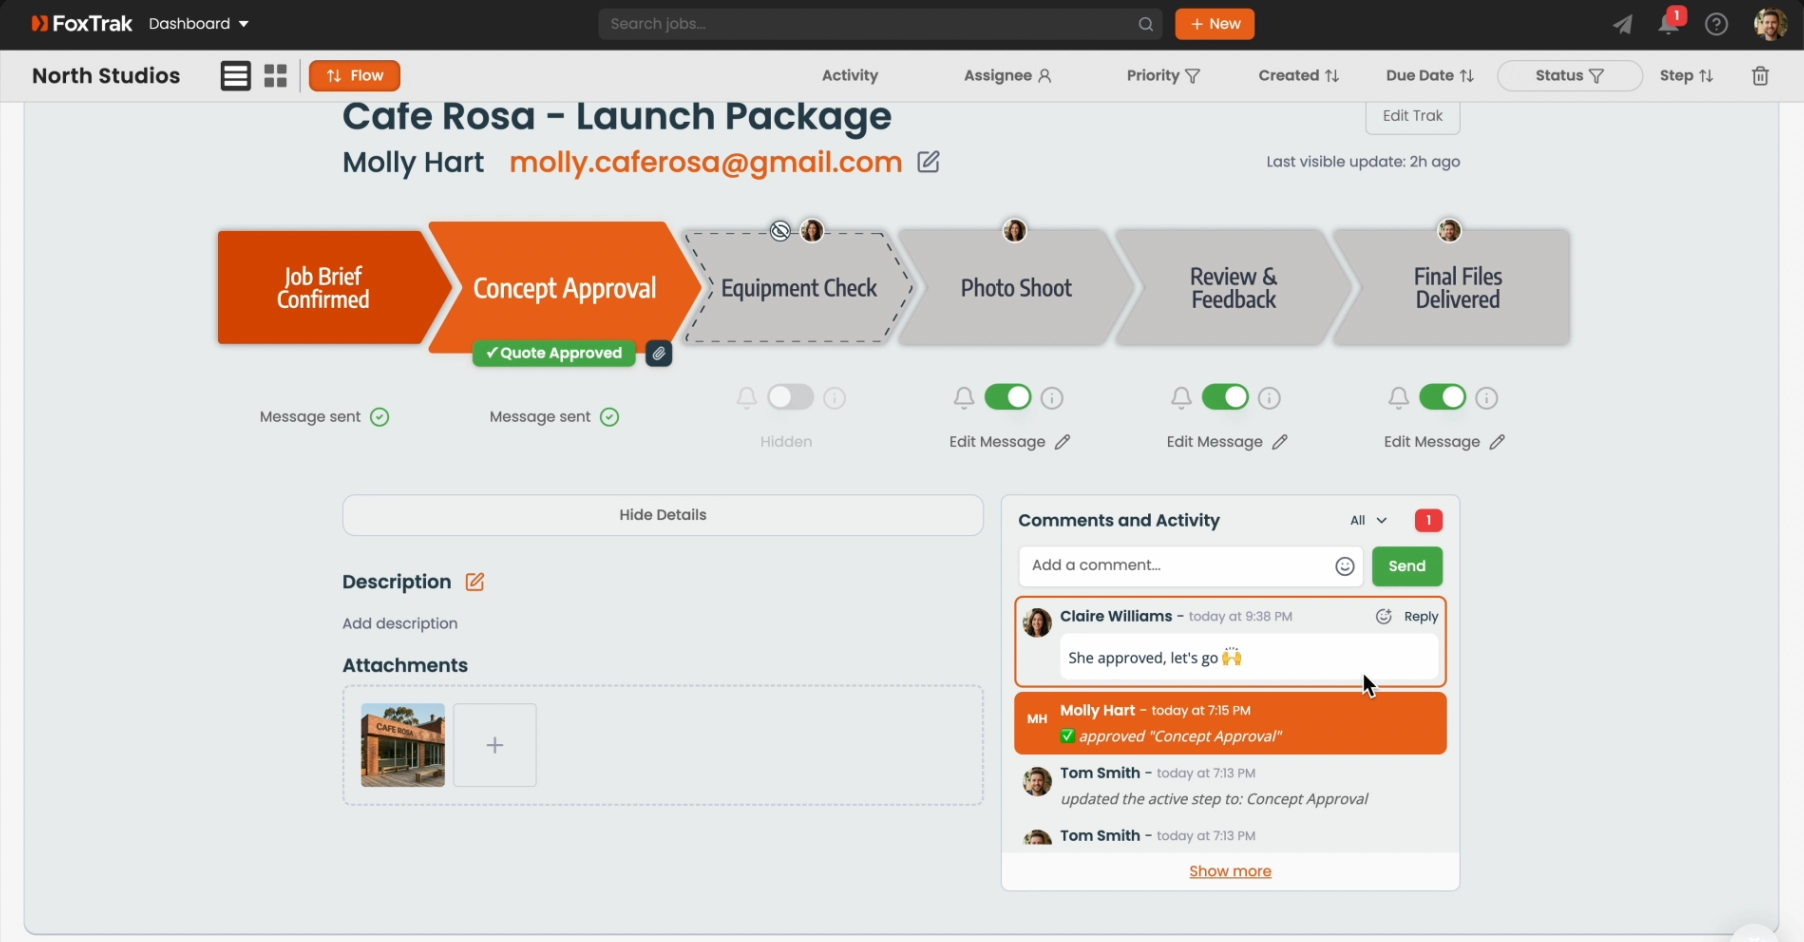The width and height of the screenshot is (1804, 942).
Task: Open info icon under Final Files Delivered
Action: click(x=1487, y=398)
